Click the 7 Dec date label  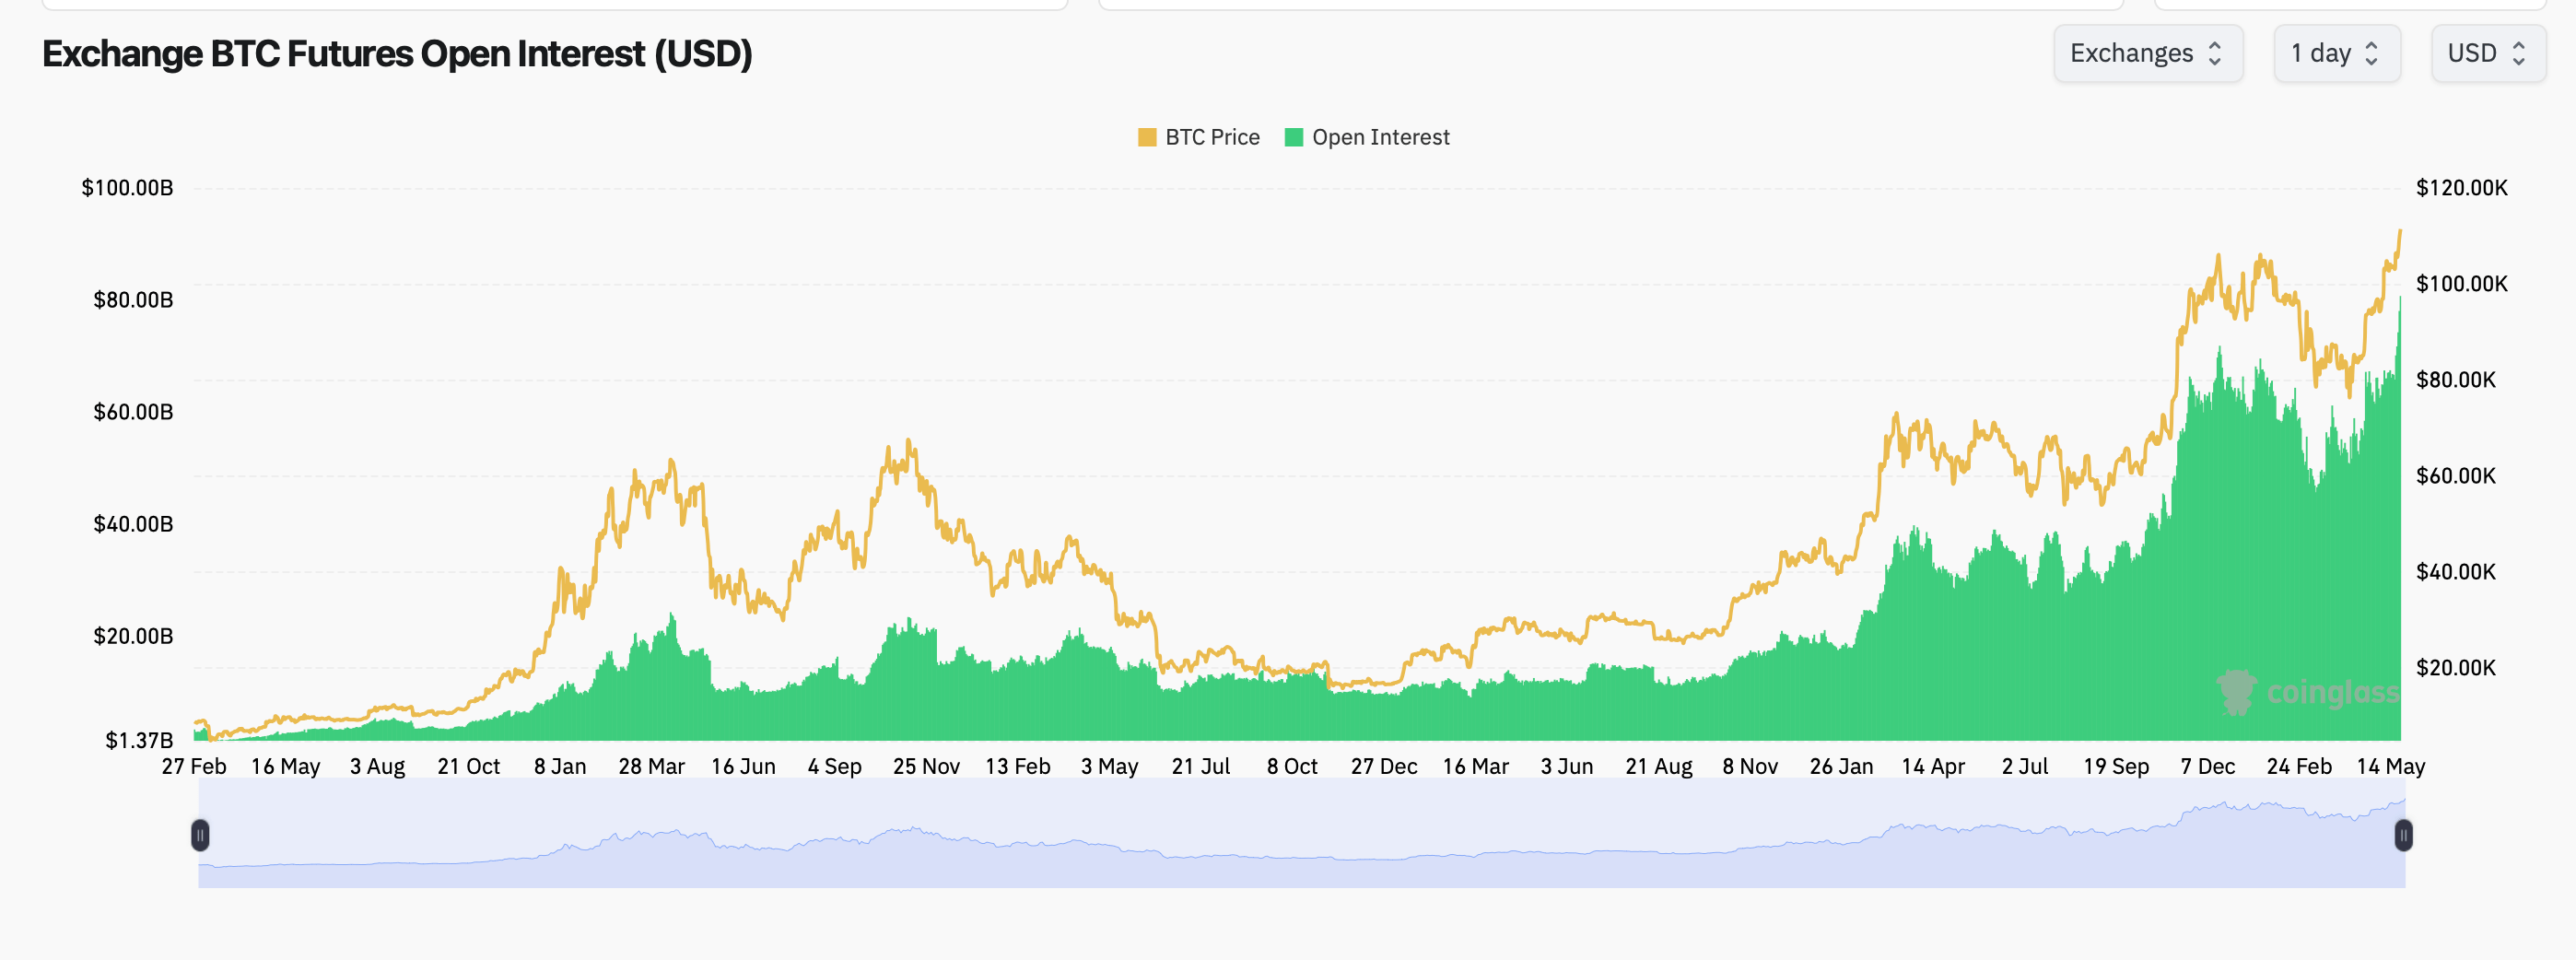pos(2208,766)
